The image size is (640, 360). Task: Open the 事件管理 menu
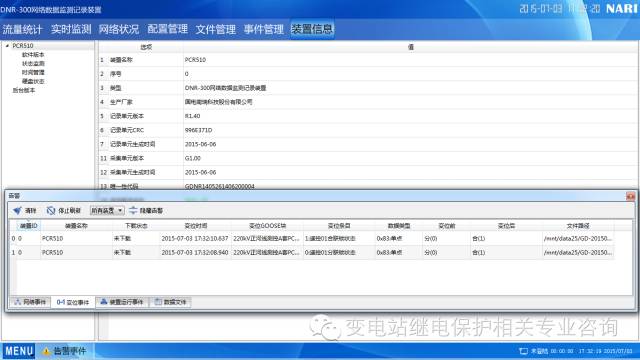pyautogui.click(x=264, y=29)
